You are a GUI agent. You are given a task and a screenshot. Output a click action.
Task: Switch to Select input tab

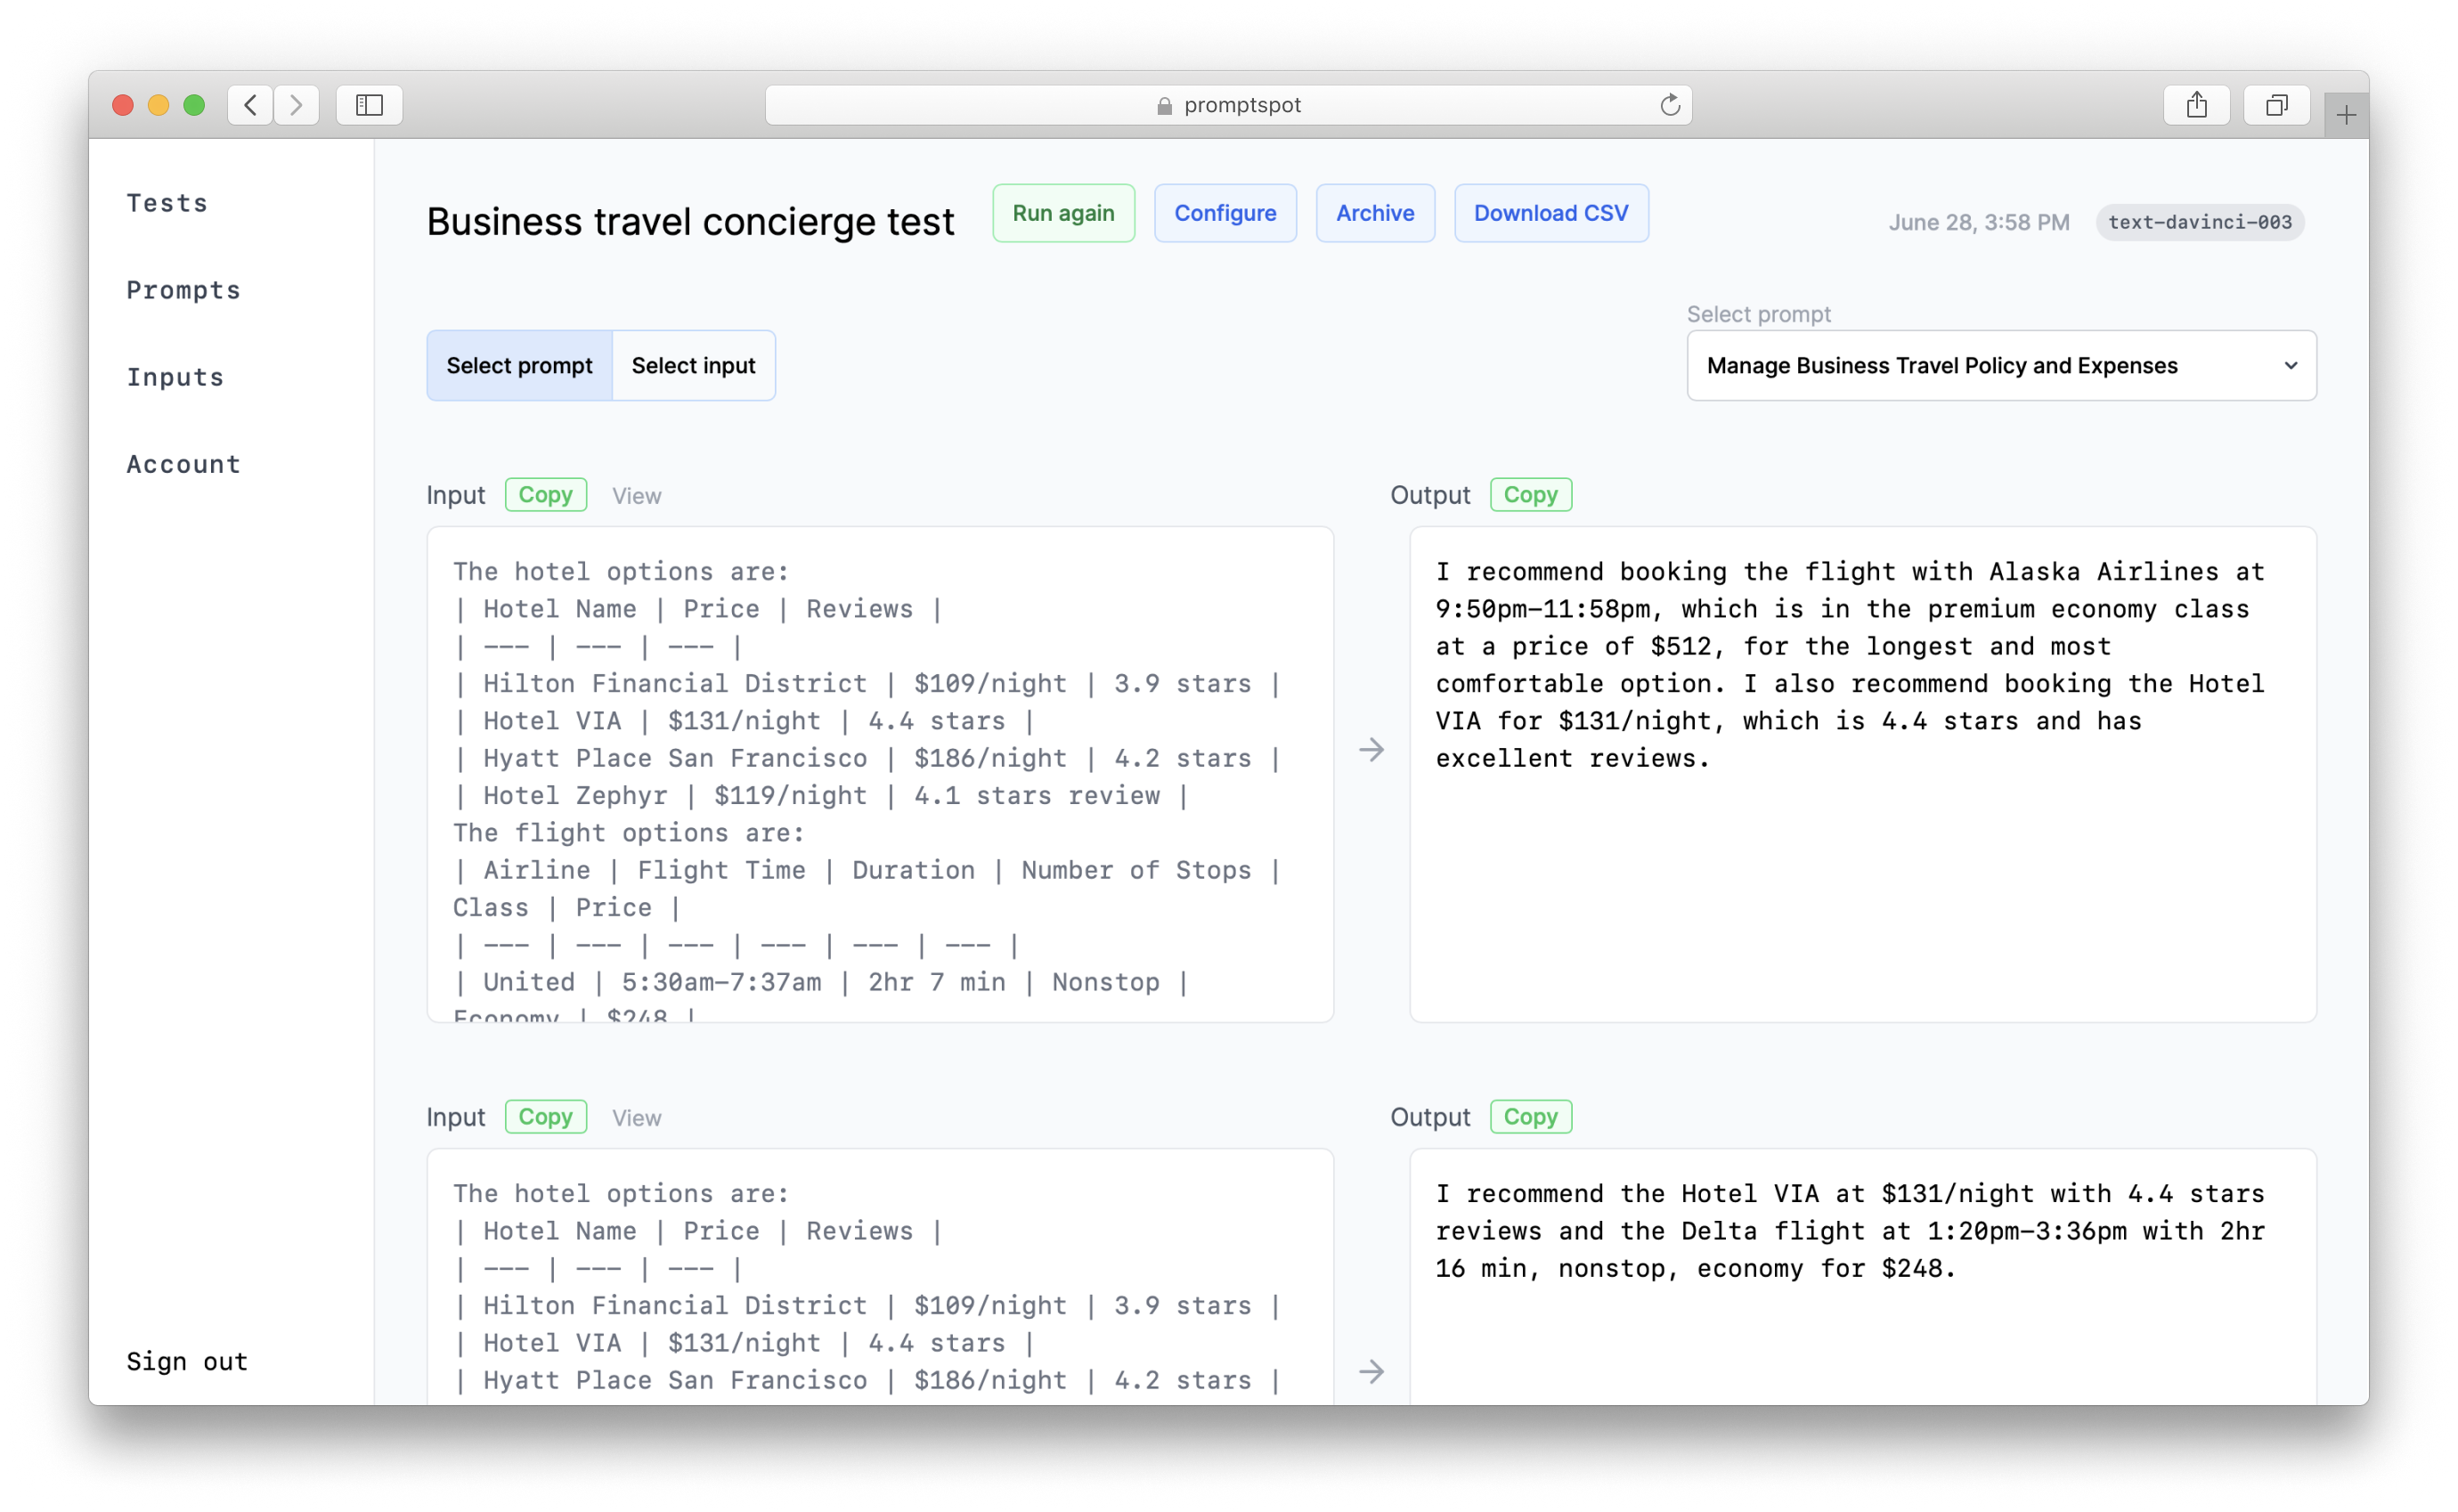point(694,365)
